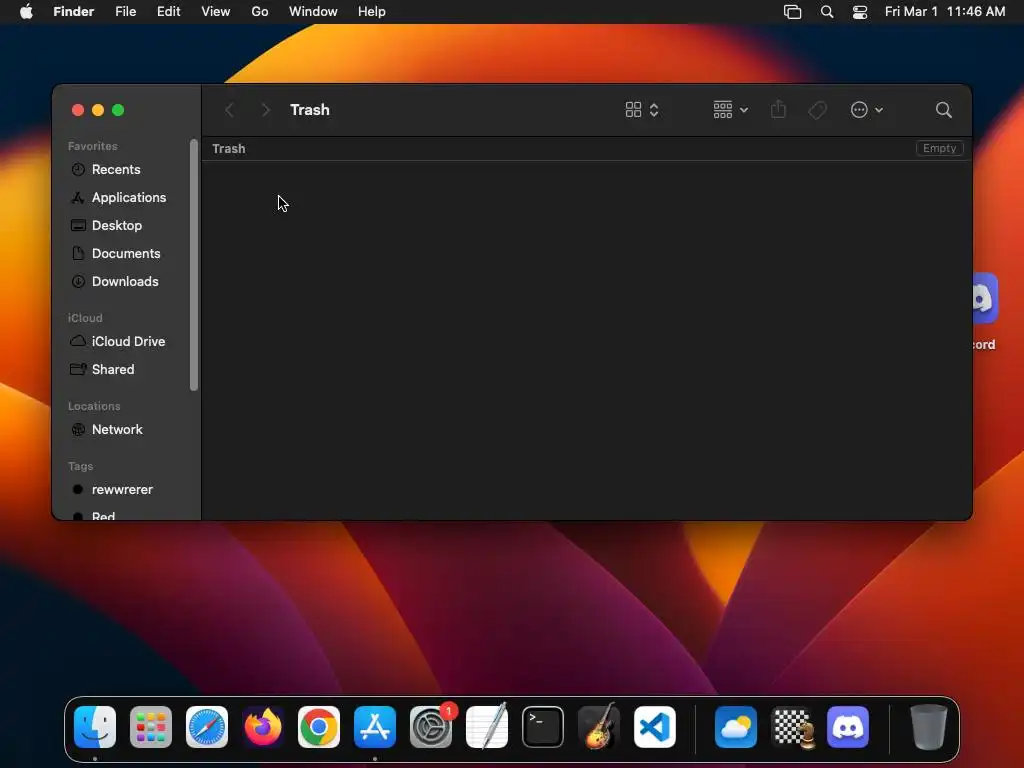Select Downloads in the sidebar
The image size is (1024, 768).
pos(125,282)
